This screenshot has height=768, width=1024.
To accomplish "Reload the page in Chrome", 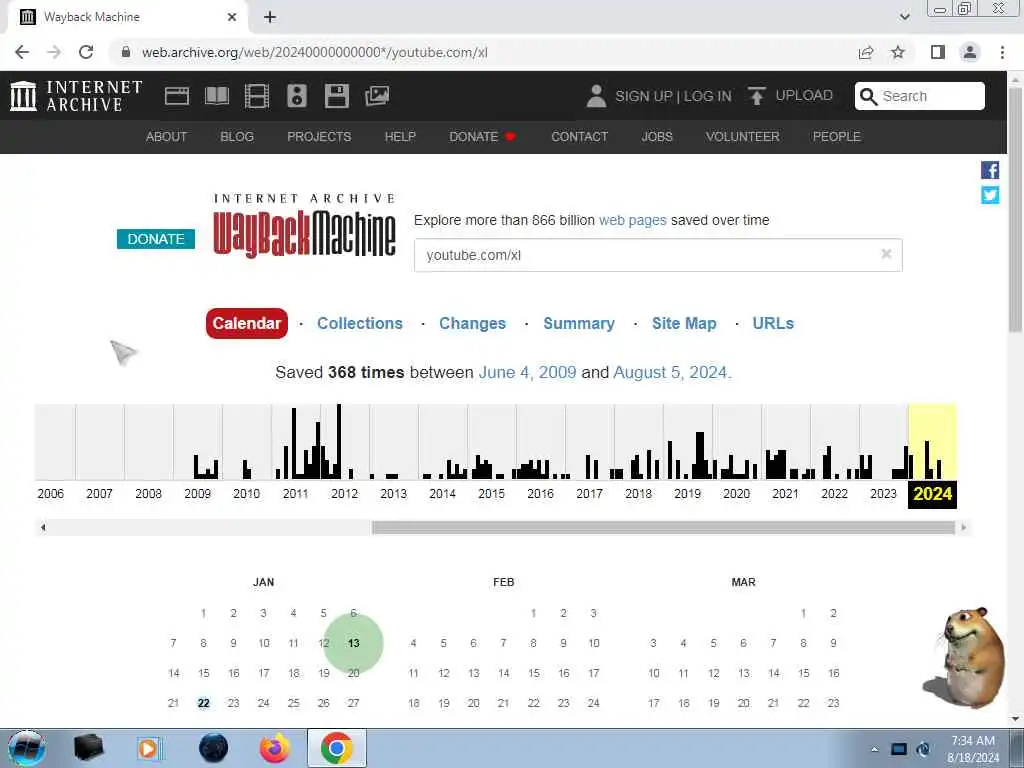I will [86, 52].
